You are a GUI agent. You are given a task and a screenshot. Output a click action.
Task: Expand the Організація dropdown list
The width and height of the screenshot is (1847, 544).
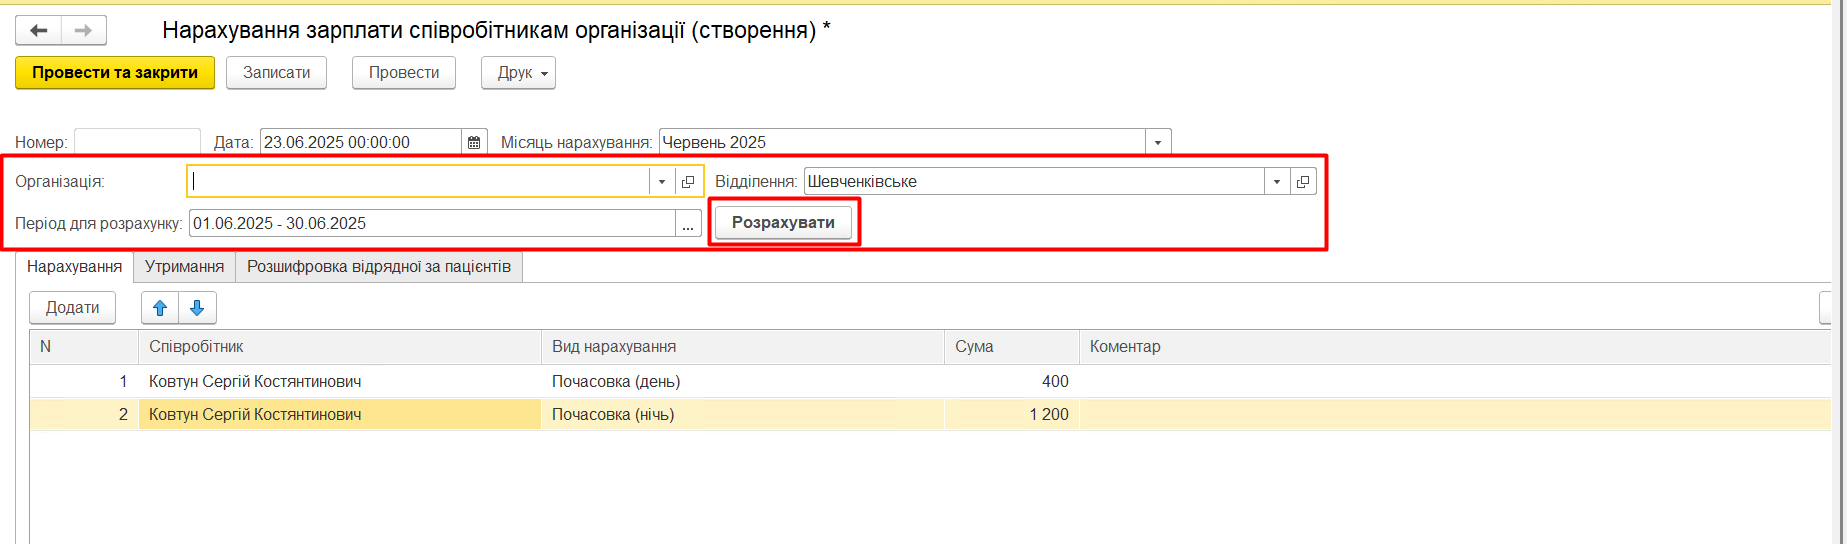pyautogui.click(x=662, y=182)
